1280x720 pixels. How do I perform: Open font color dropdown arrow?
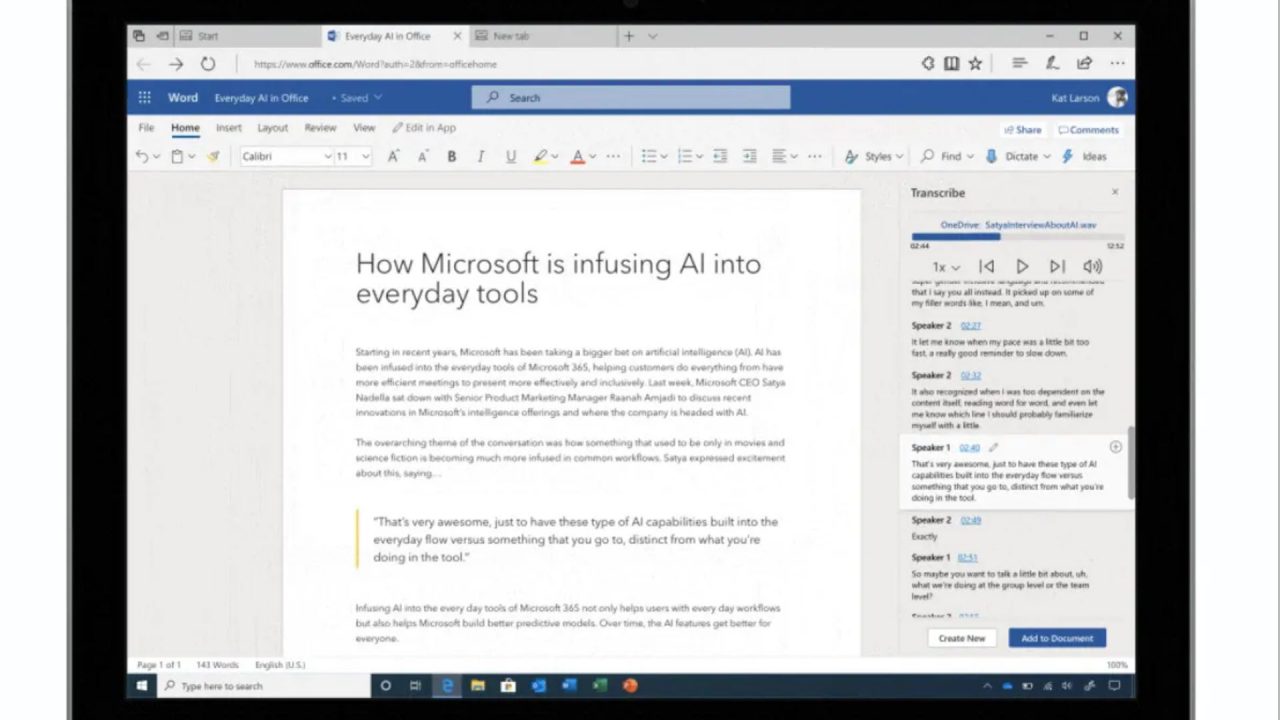click(x=592, y=157)
